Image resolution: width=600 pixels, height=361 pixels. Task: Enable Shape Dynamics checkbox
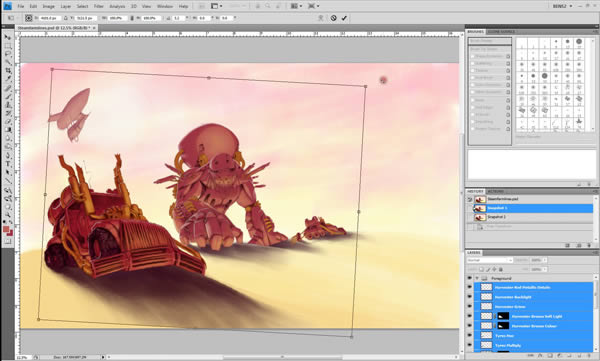473,56
